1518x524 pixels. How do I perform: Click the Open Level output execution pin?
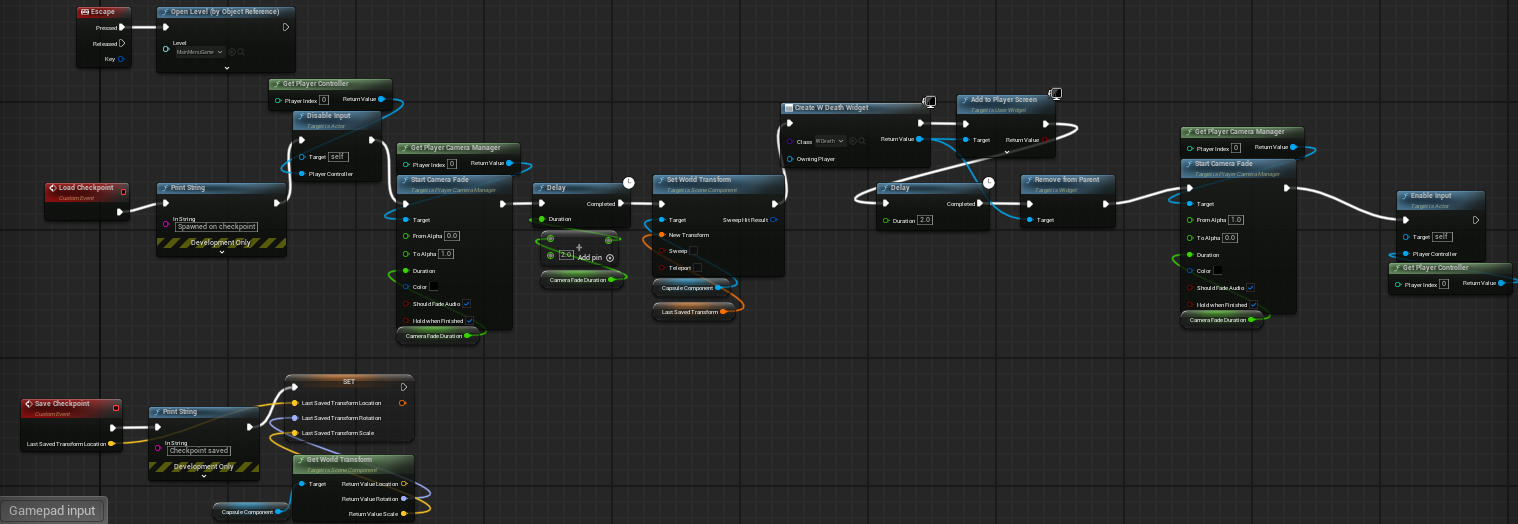285,27
